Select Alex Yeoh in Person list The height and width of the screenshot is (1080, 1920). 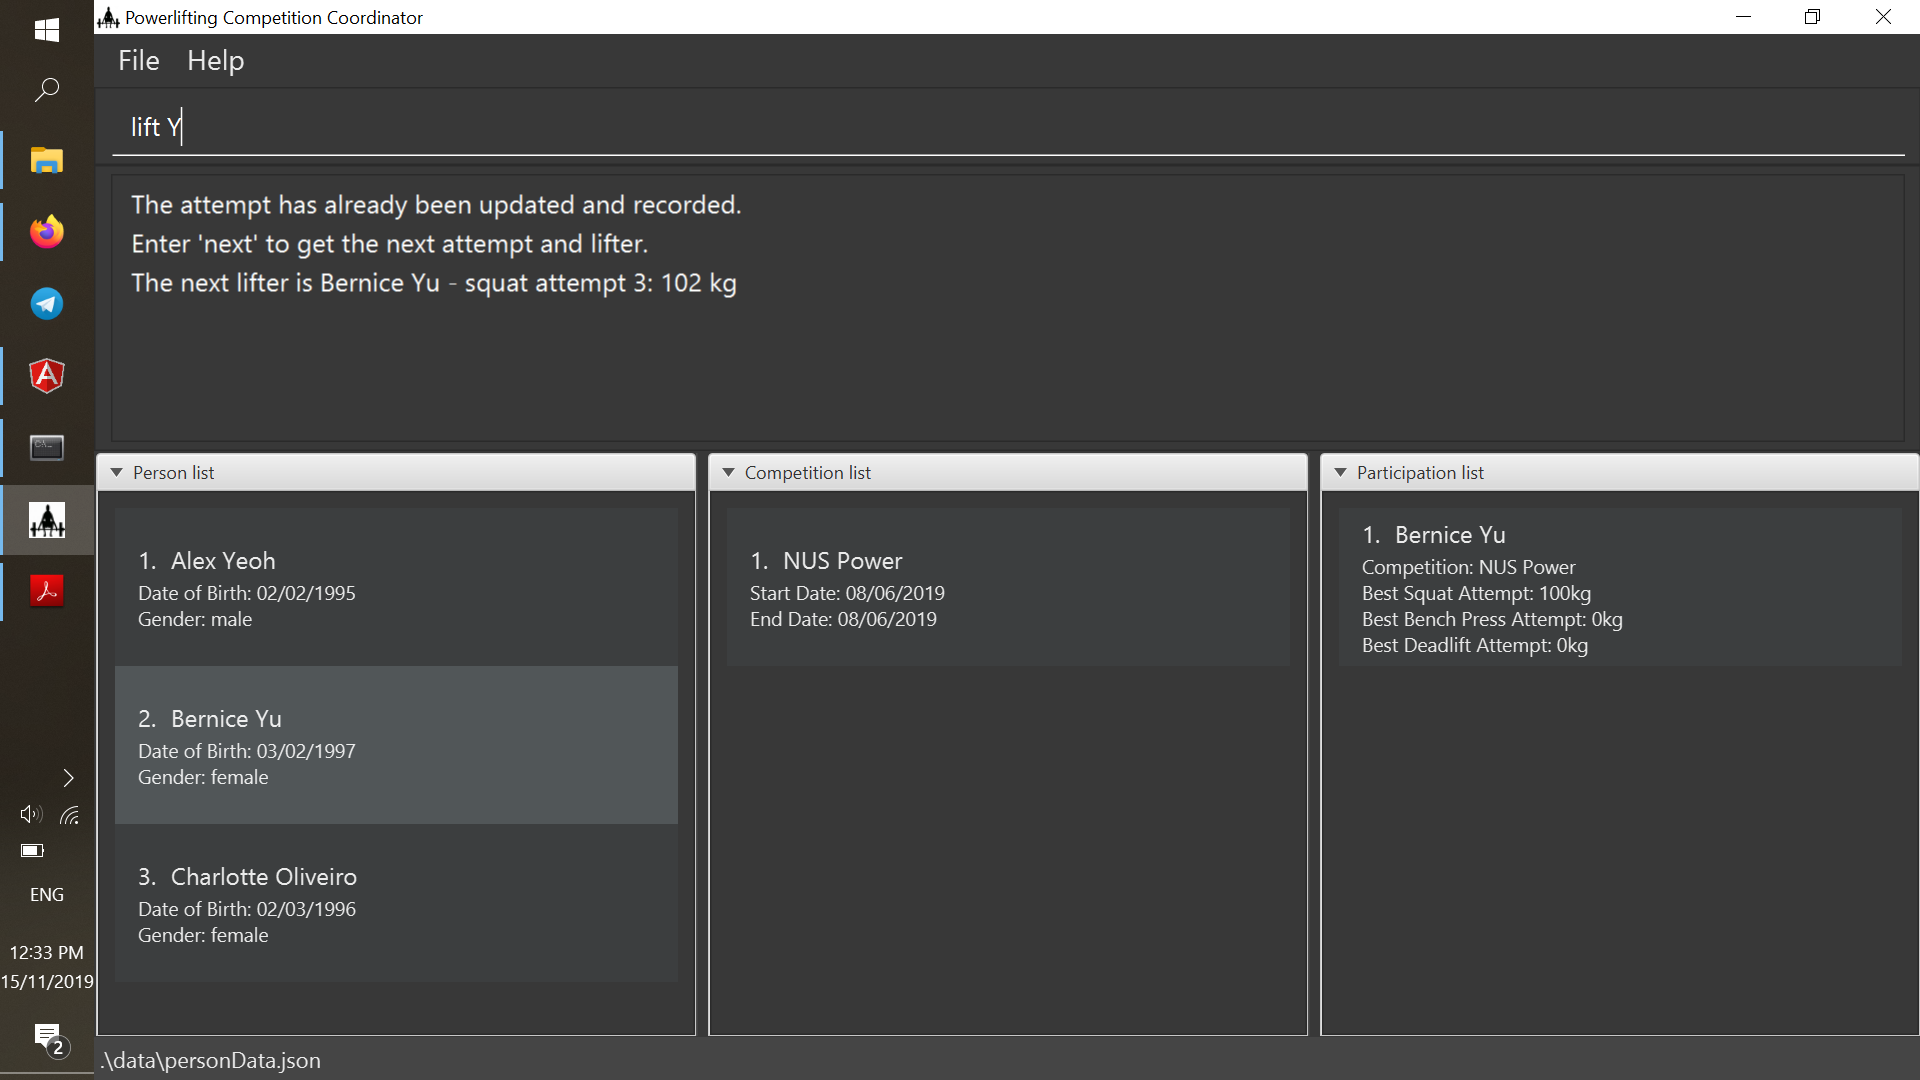[x=396, y=588]
